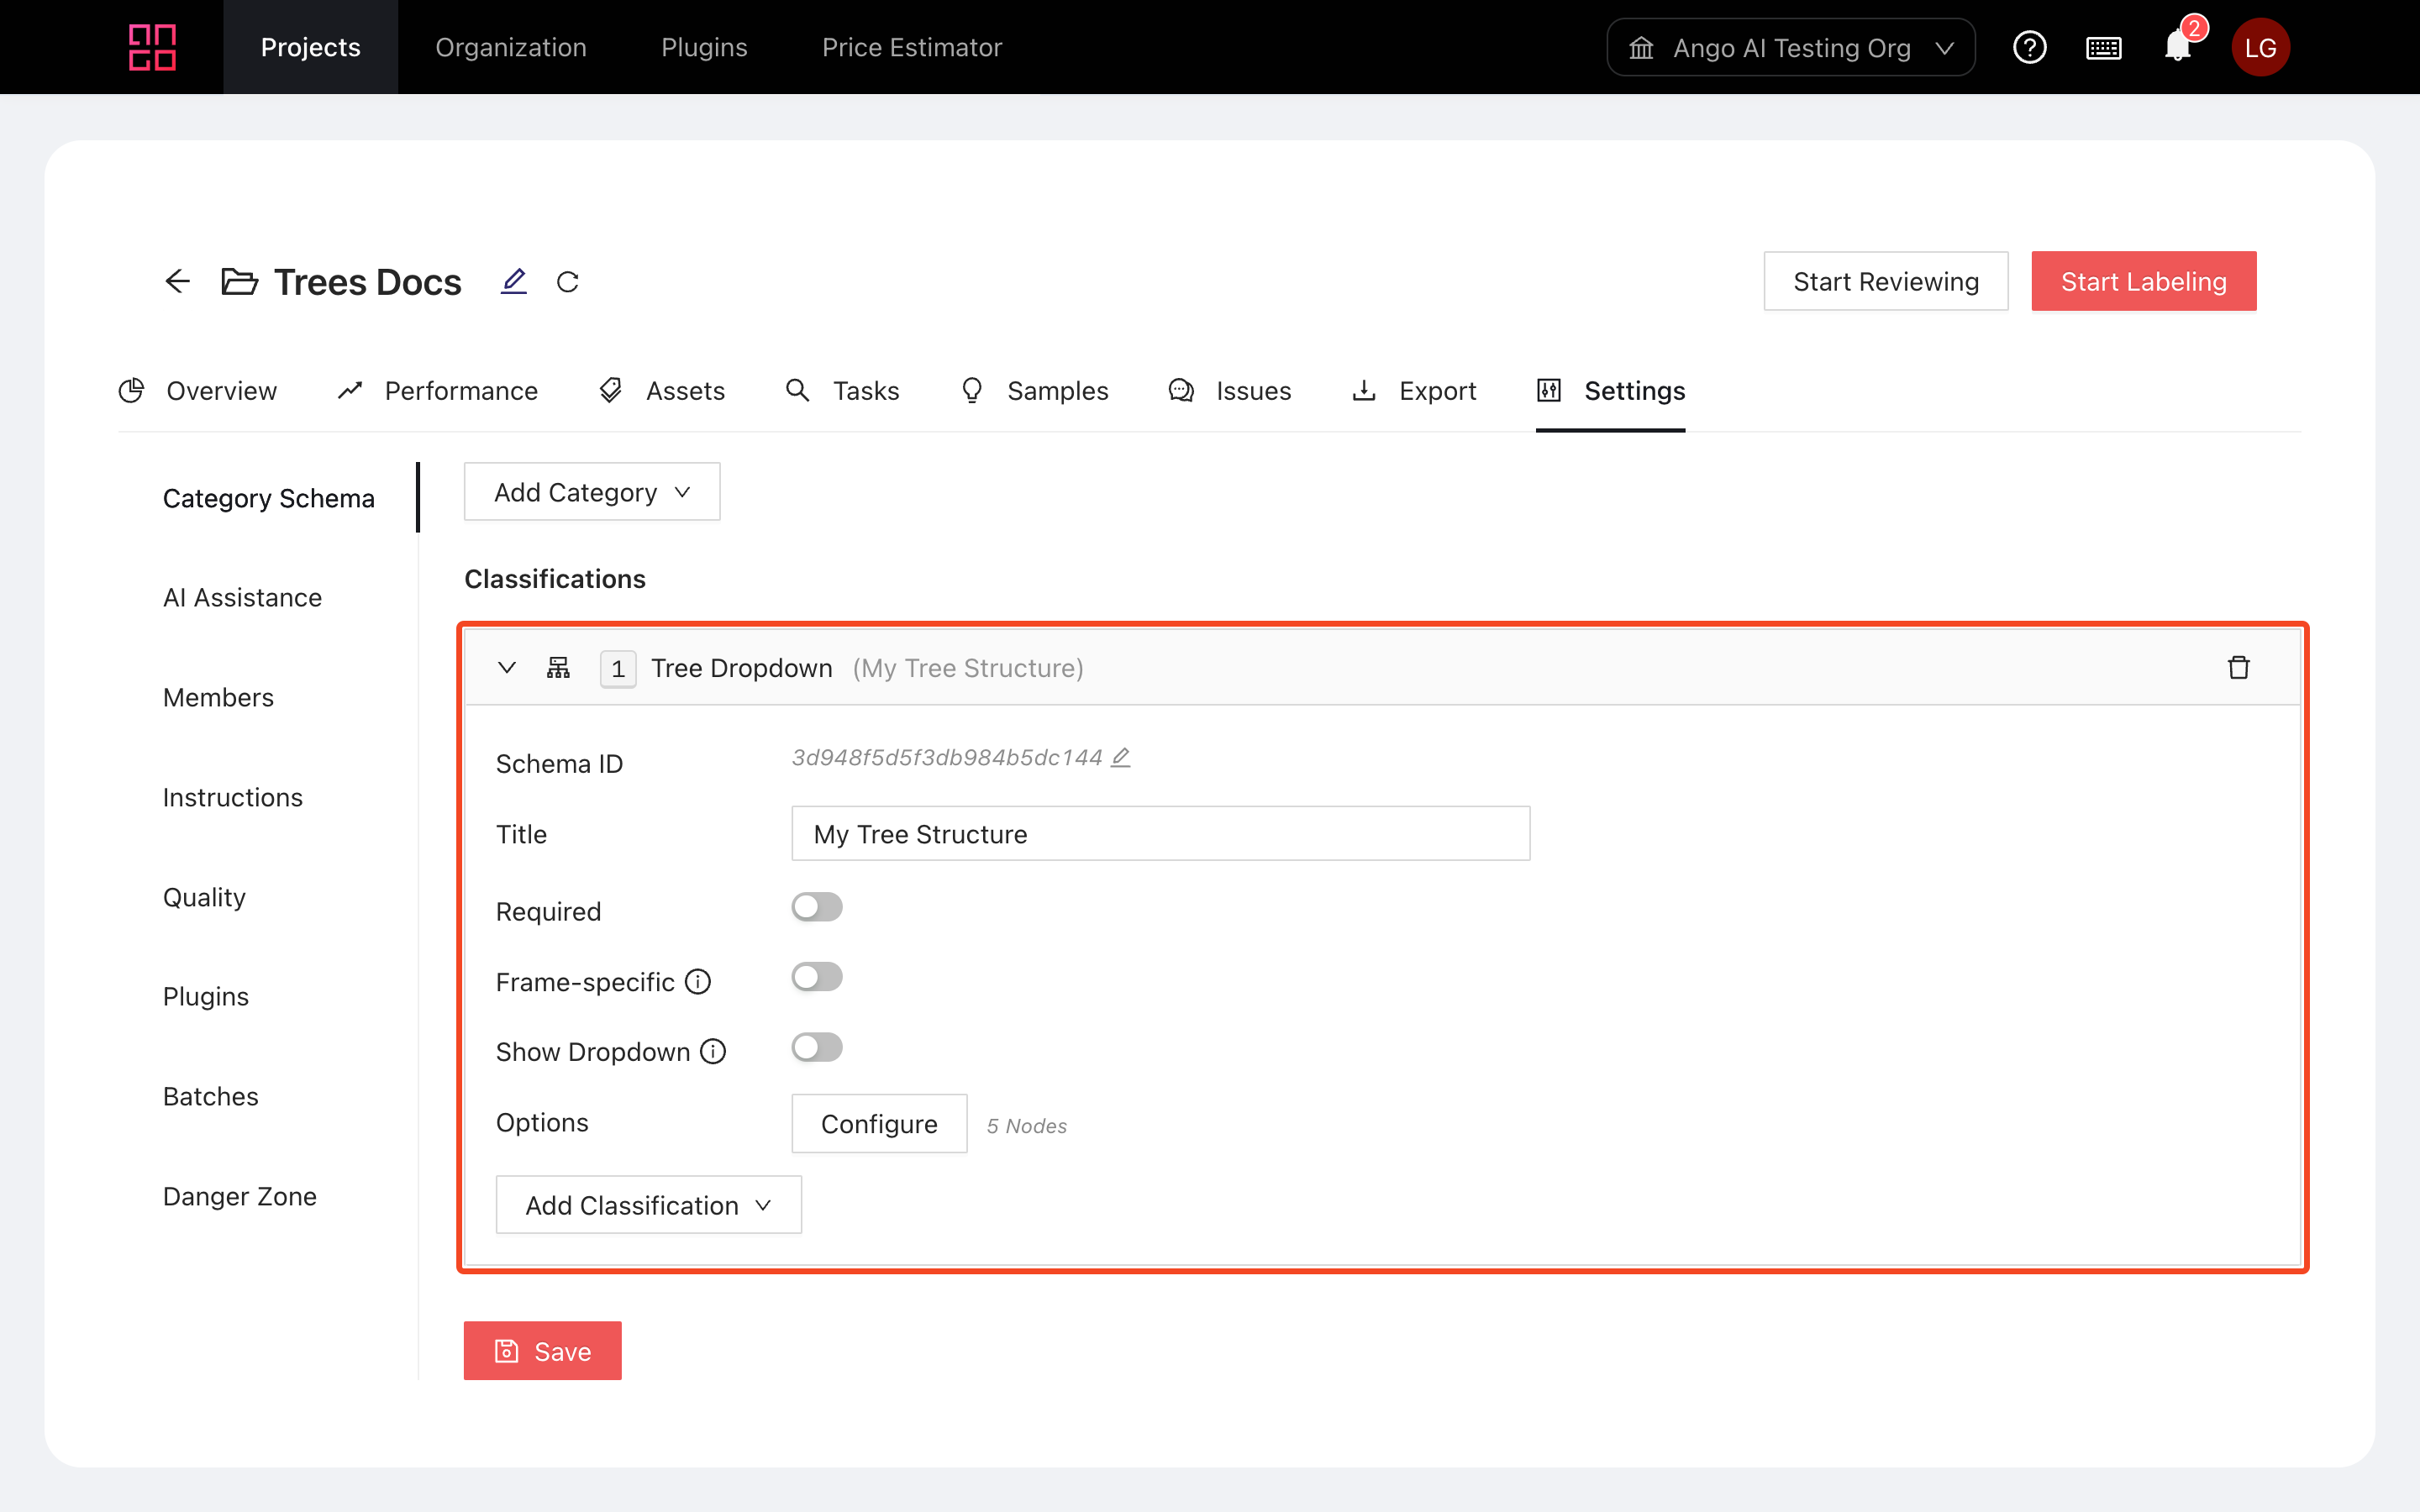The width and height of the screenshot is (2420, 1512).
Task: Click the refresh icon beside project title
Action: (x=567, y=282)
